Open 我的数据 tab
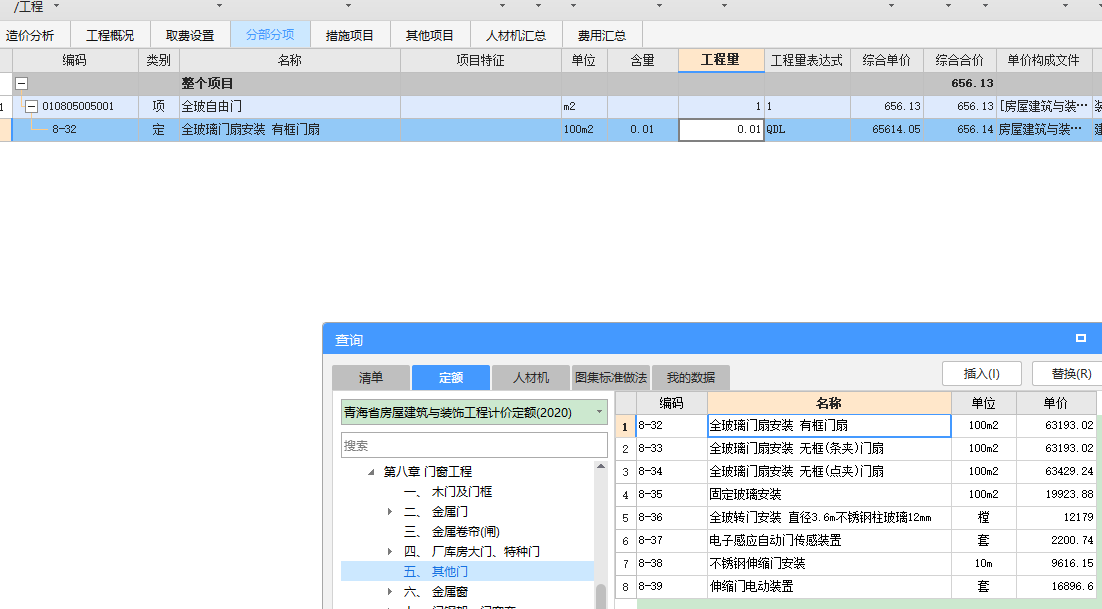The width and height of the screenshot is (1102, 609). pyautogui.click(x=691, y=378)
